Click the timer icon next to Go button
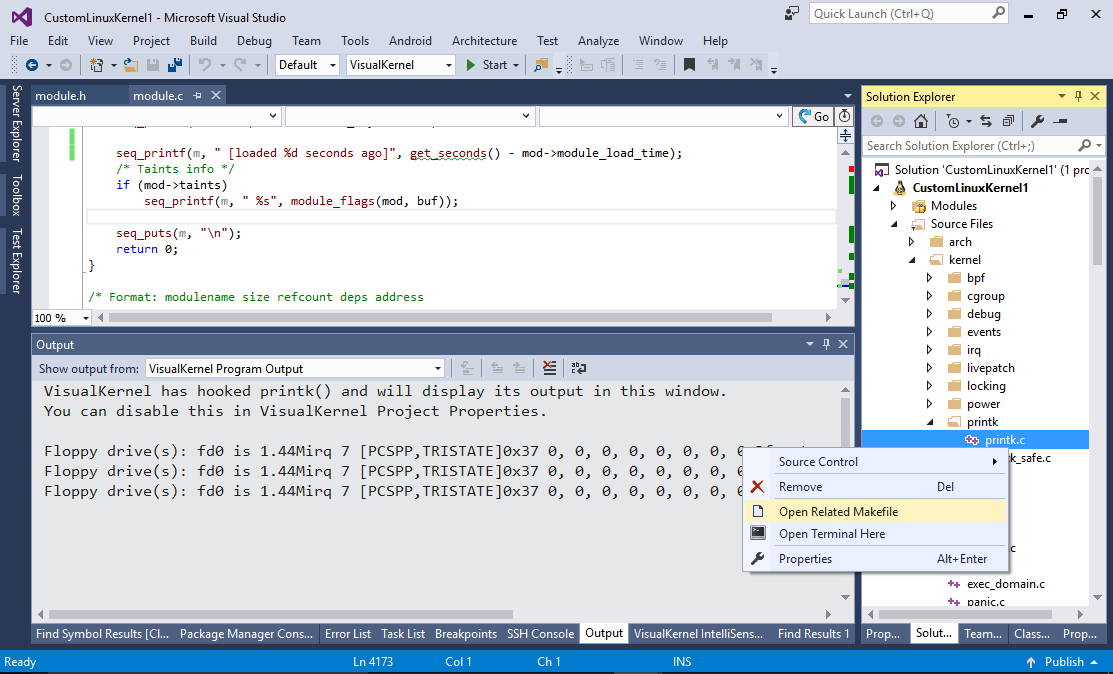Screen dimensions: 1113x674 pos(844,116)
